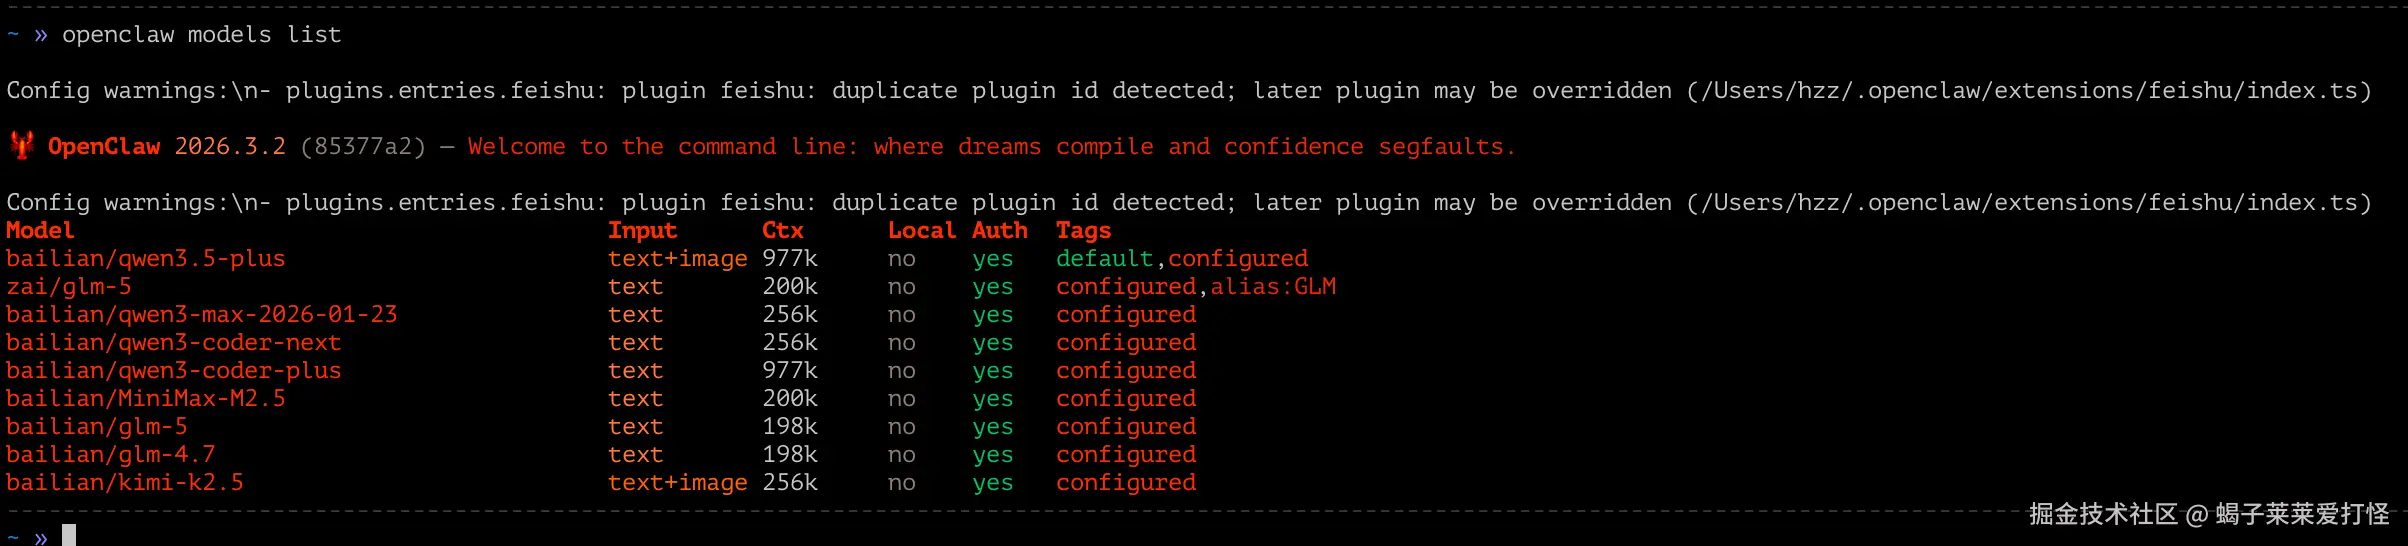Click the alias:GLM tag text
The width and height of the screenshot is (2408, 546).
pyautogui.click(x=1273, y=287)
